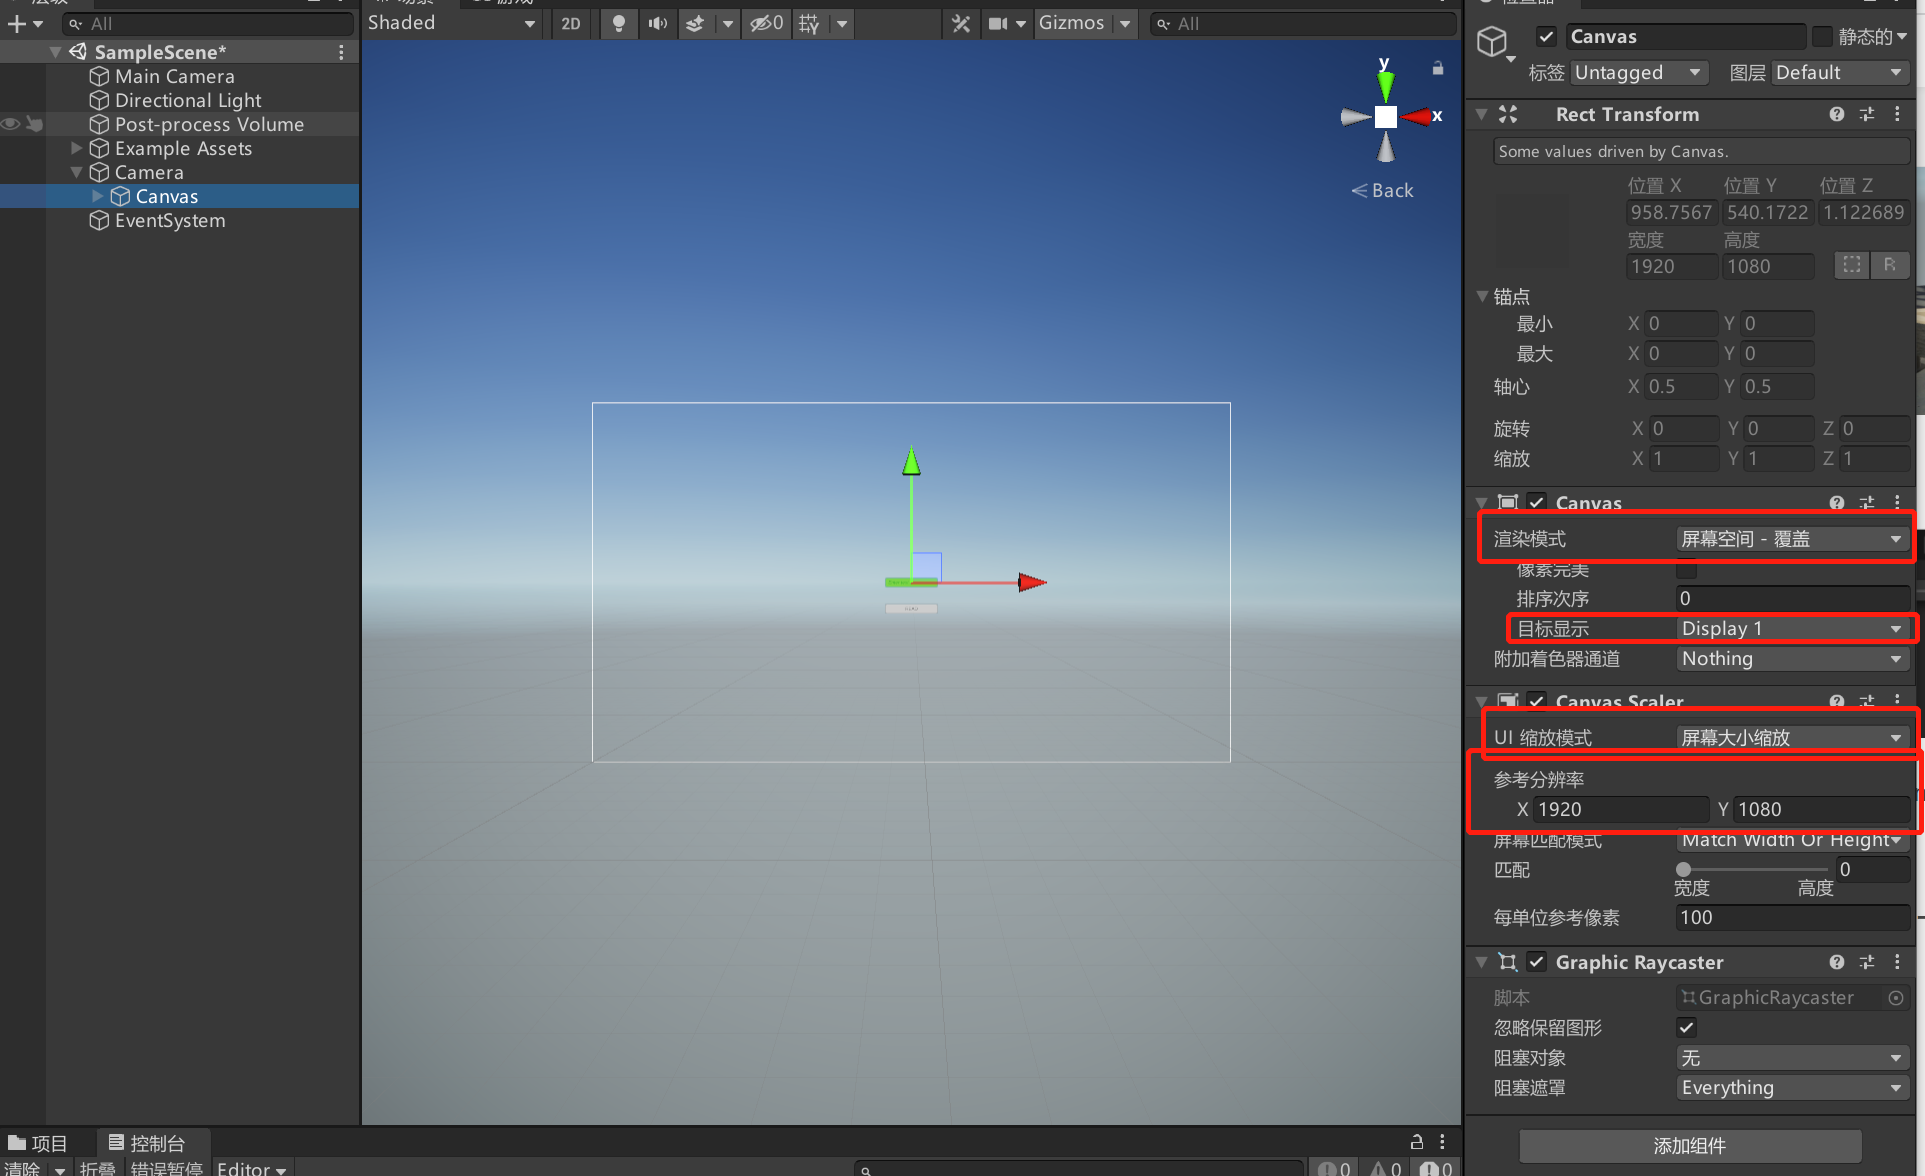Toggle scene effects (skybox) icon
This screenshot has width=1925, height=1176.
696,23
